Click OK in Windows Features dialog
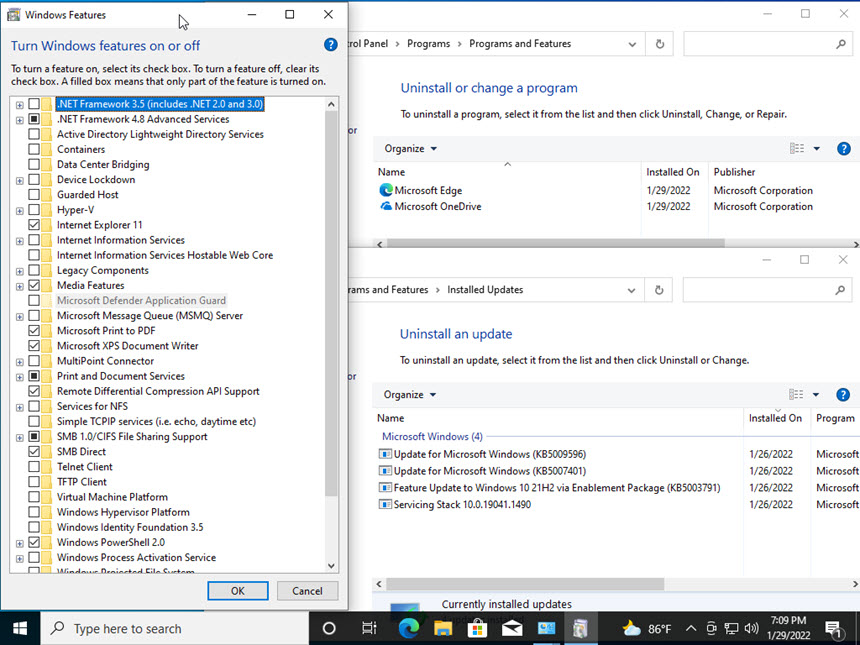Viewport: 860px width, 645px height. pyautogui.click(x=238, y=591)
